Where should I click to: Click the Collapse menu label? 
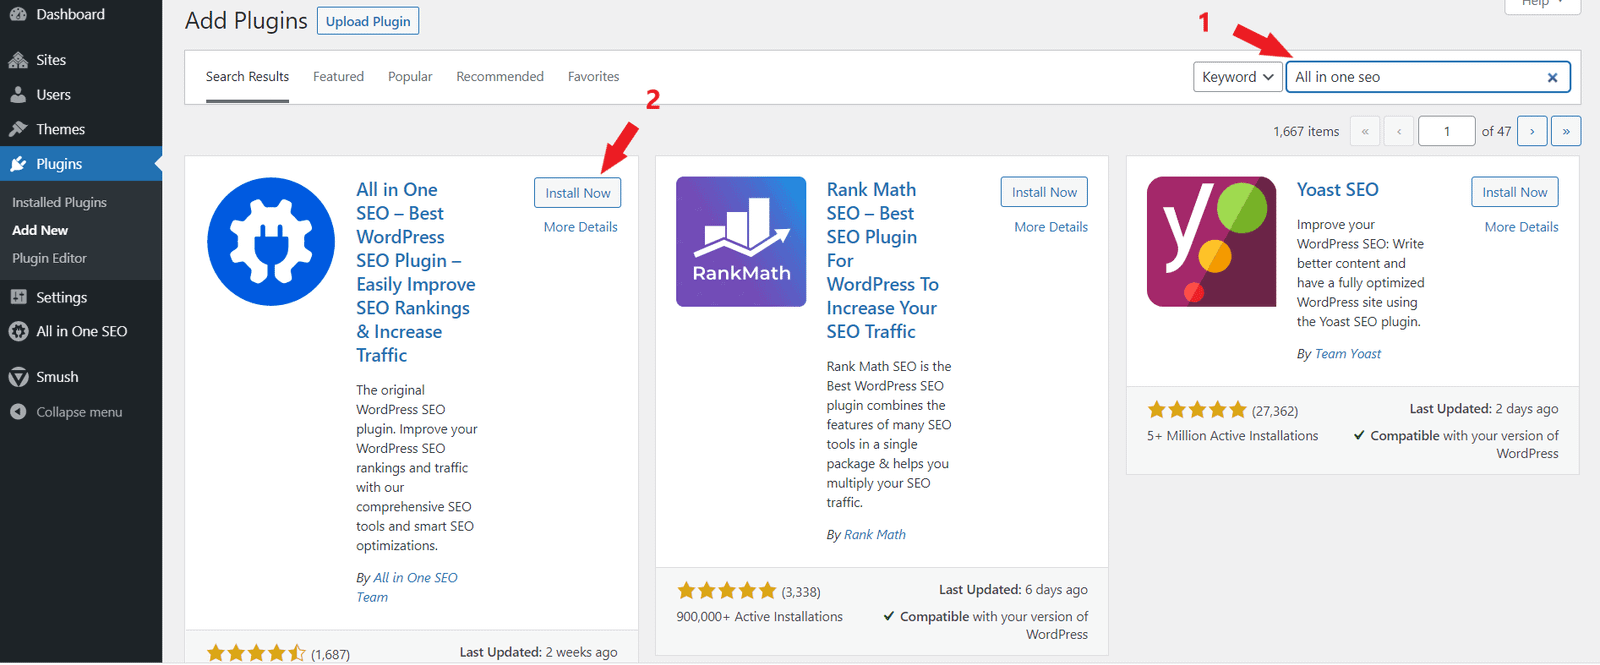point(80,412)
